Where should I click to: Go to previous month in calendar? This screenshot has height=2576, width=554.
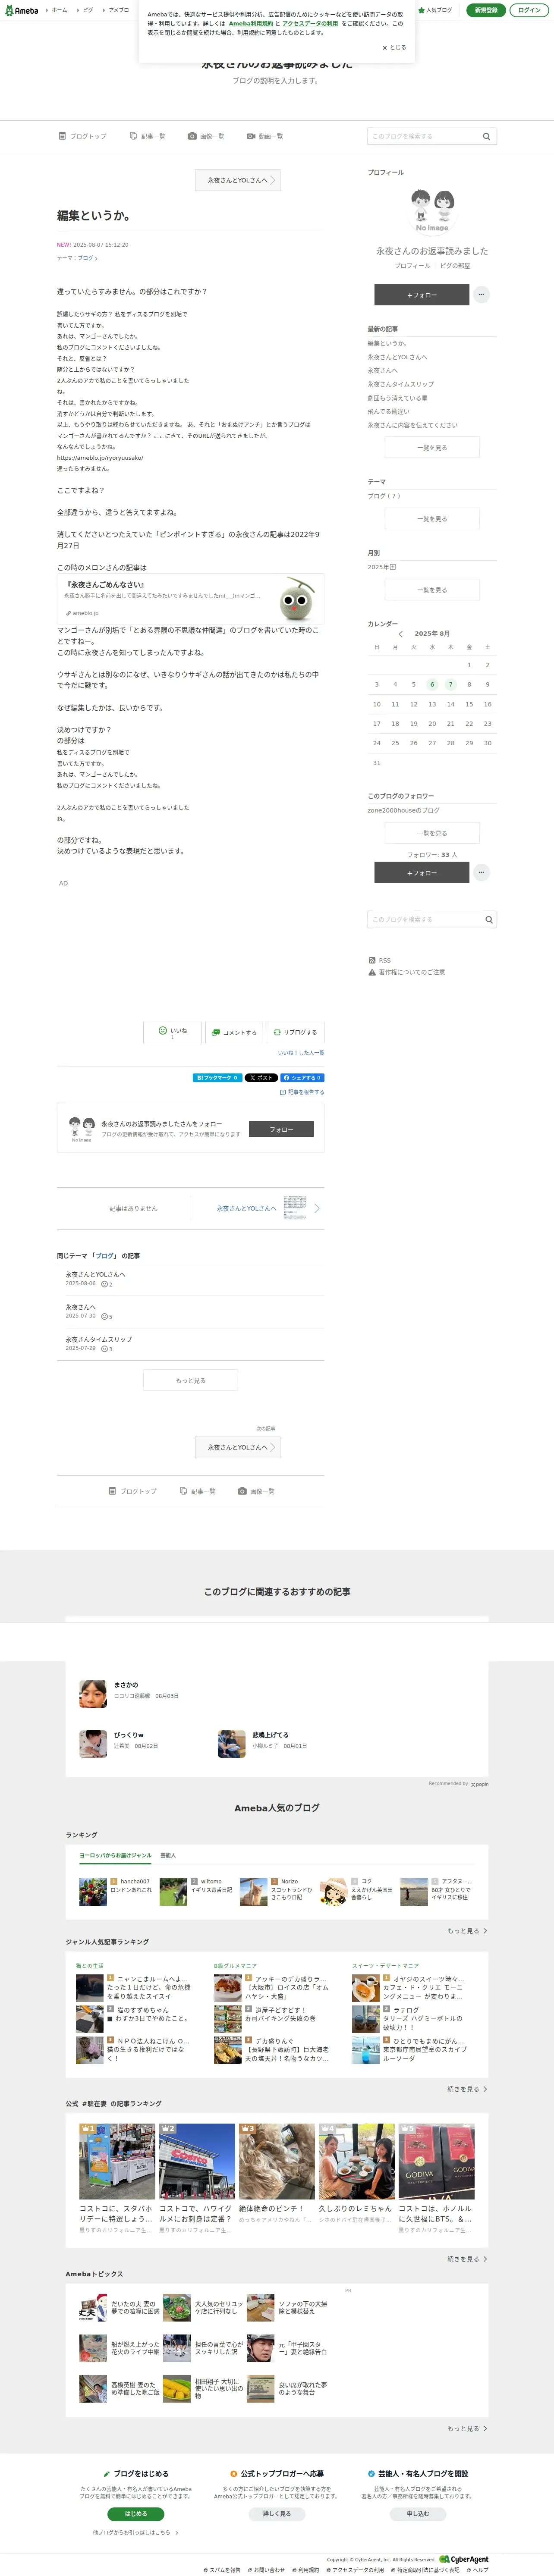pyautogui.click(x=400, y=634)
